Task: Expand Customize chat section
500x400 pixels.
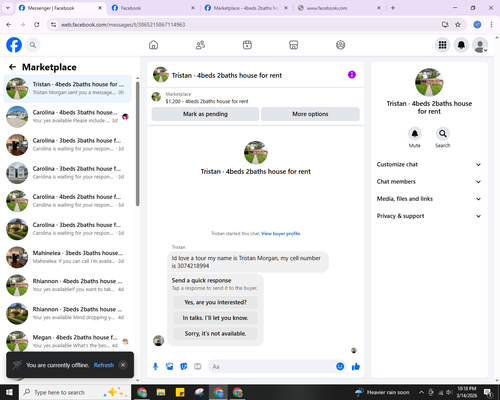Action: (429, 164)
